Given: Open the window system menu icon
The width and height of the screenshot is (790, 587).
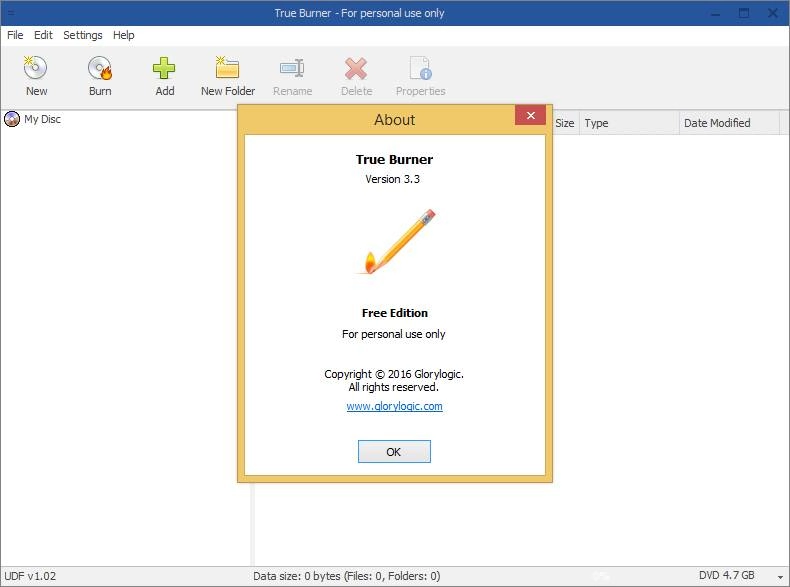Looking at the screenshot, I should [11, 13].
